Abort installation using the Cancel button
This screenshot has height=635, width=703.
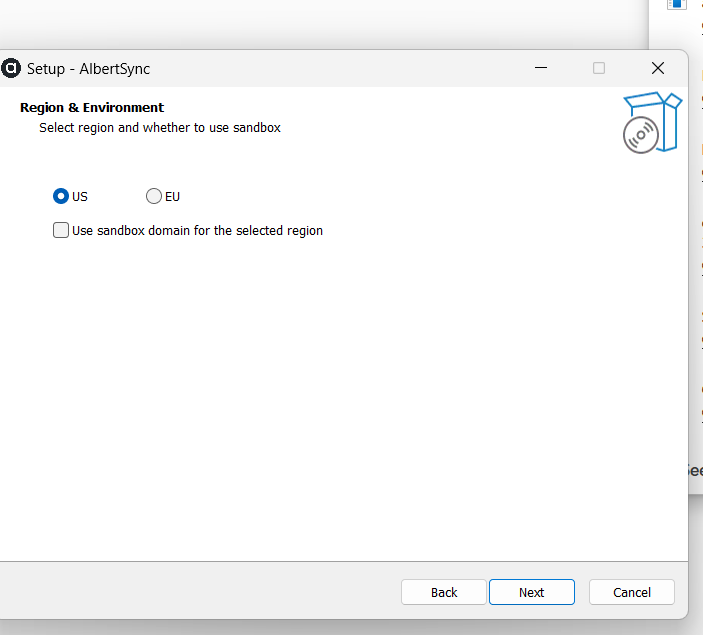tap(631, 592)
